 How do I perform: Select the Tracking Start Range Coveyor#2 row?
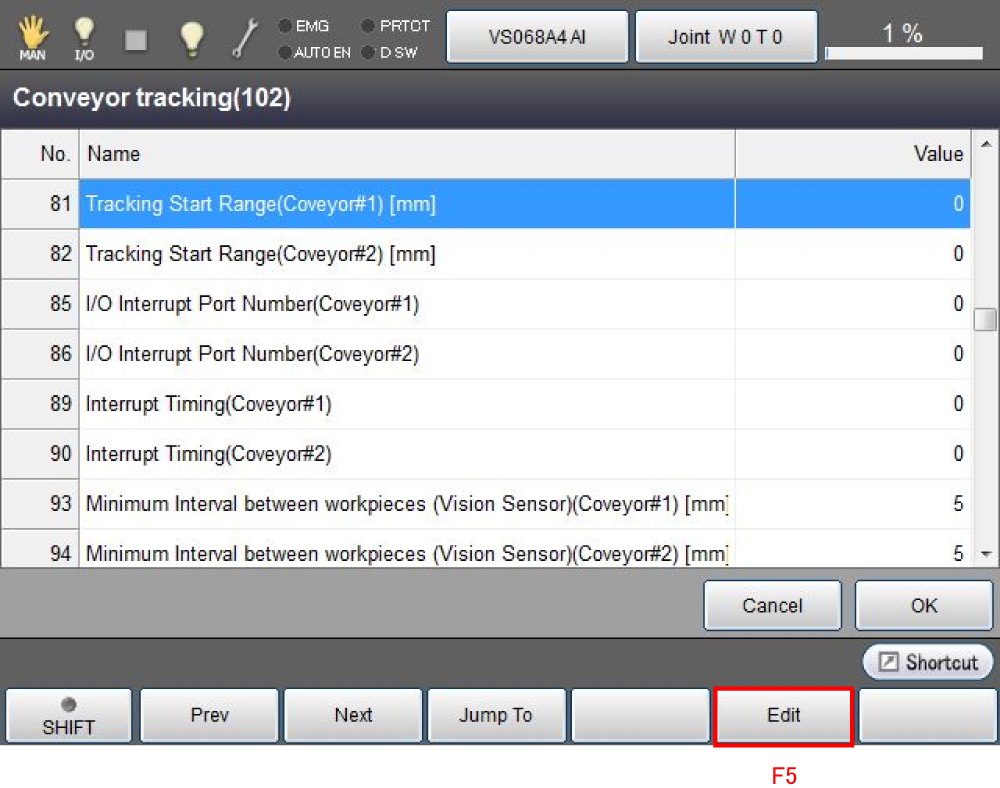tap(400, 254)
